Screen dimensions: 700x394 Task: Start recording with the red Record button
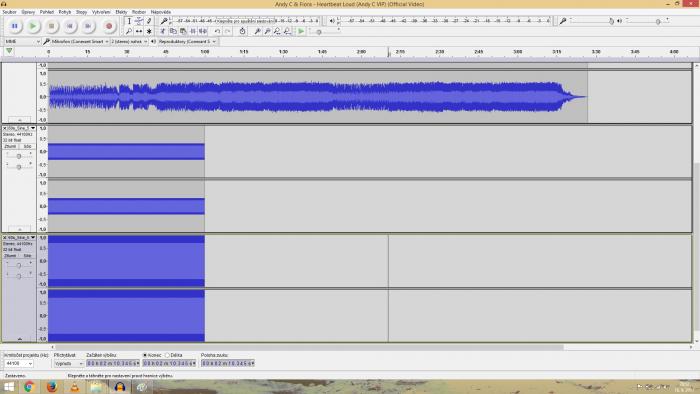click(109, 26)
